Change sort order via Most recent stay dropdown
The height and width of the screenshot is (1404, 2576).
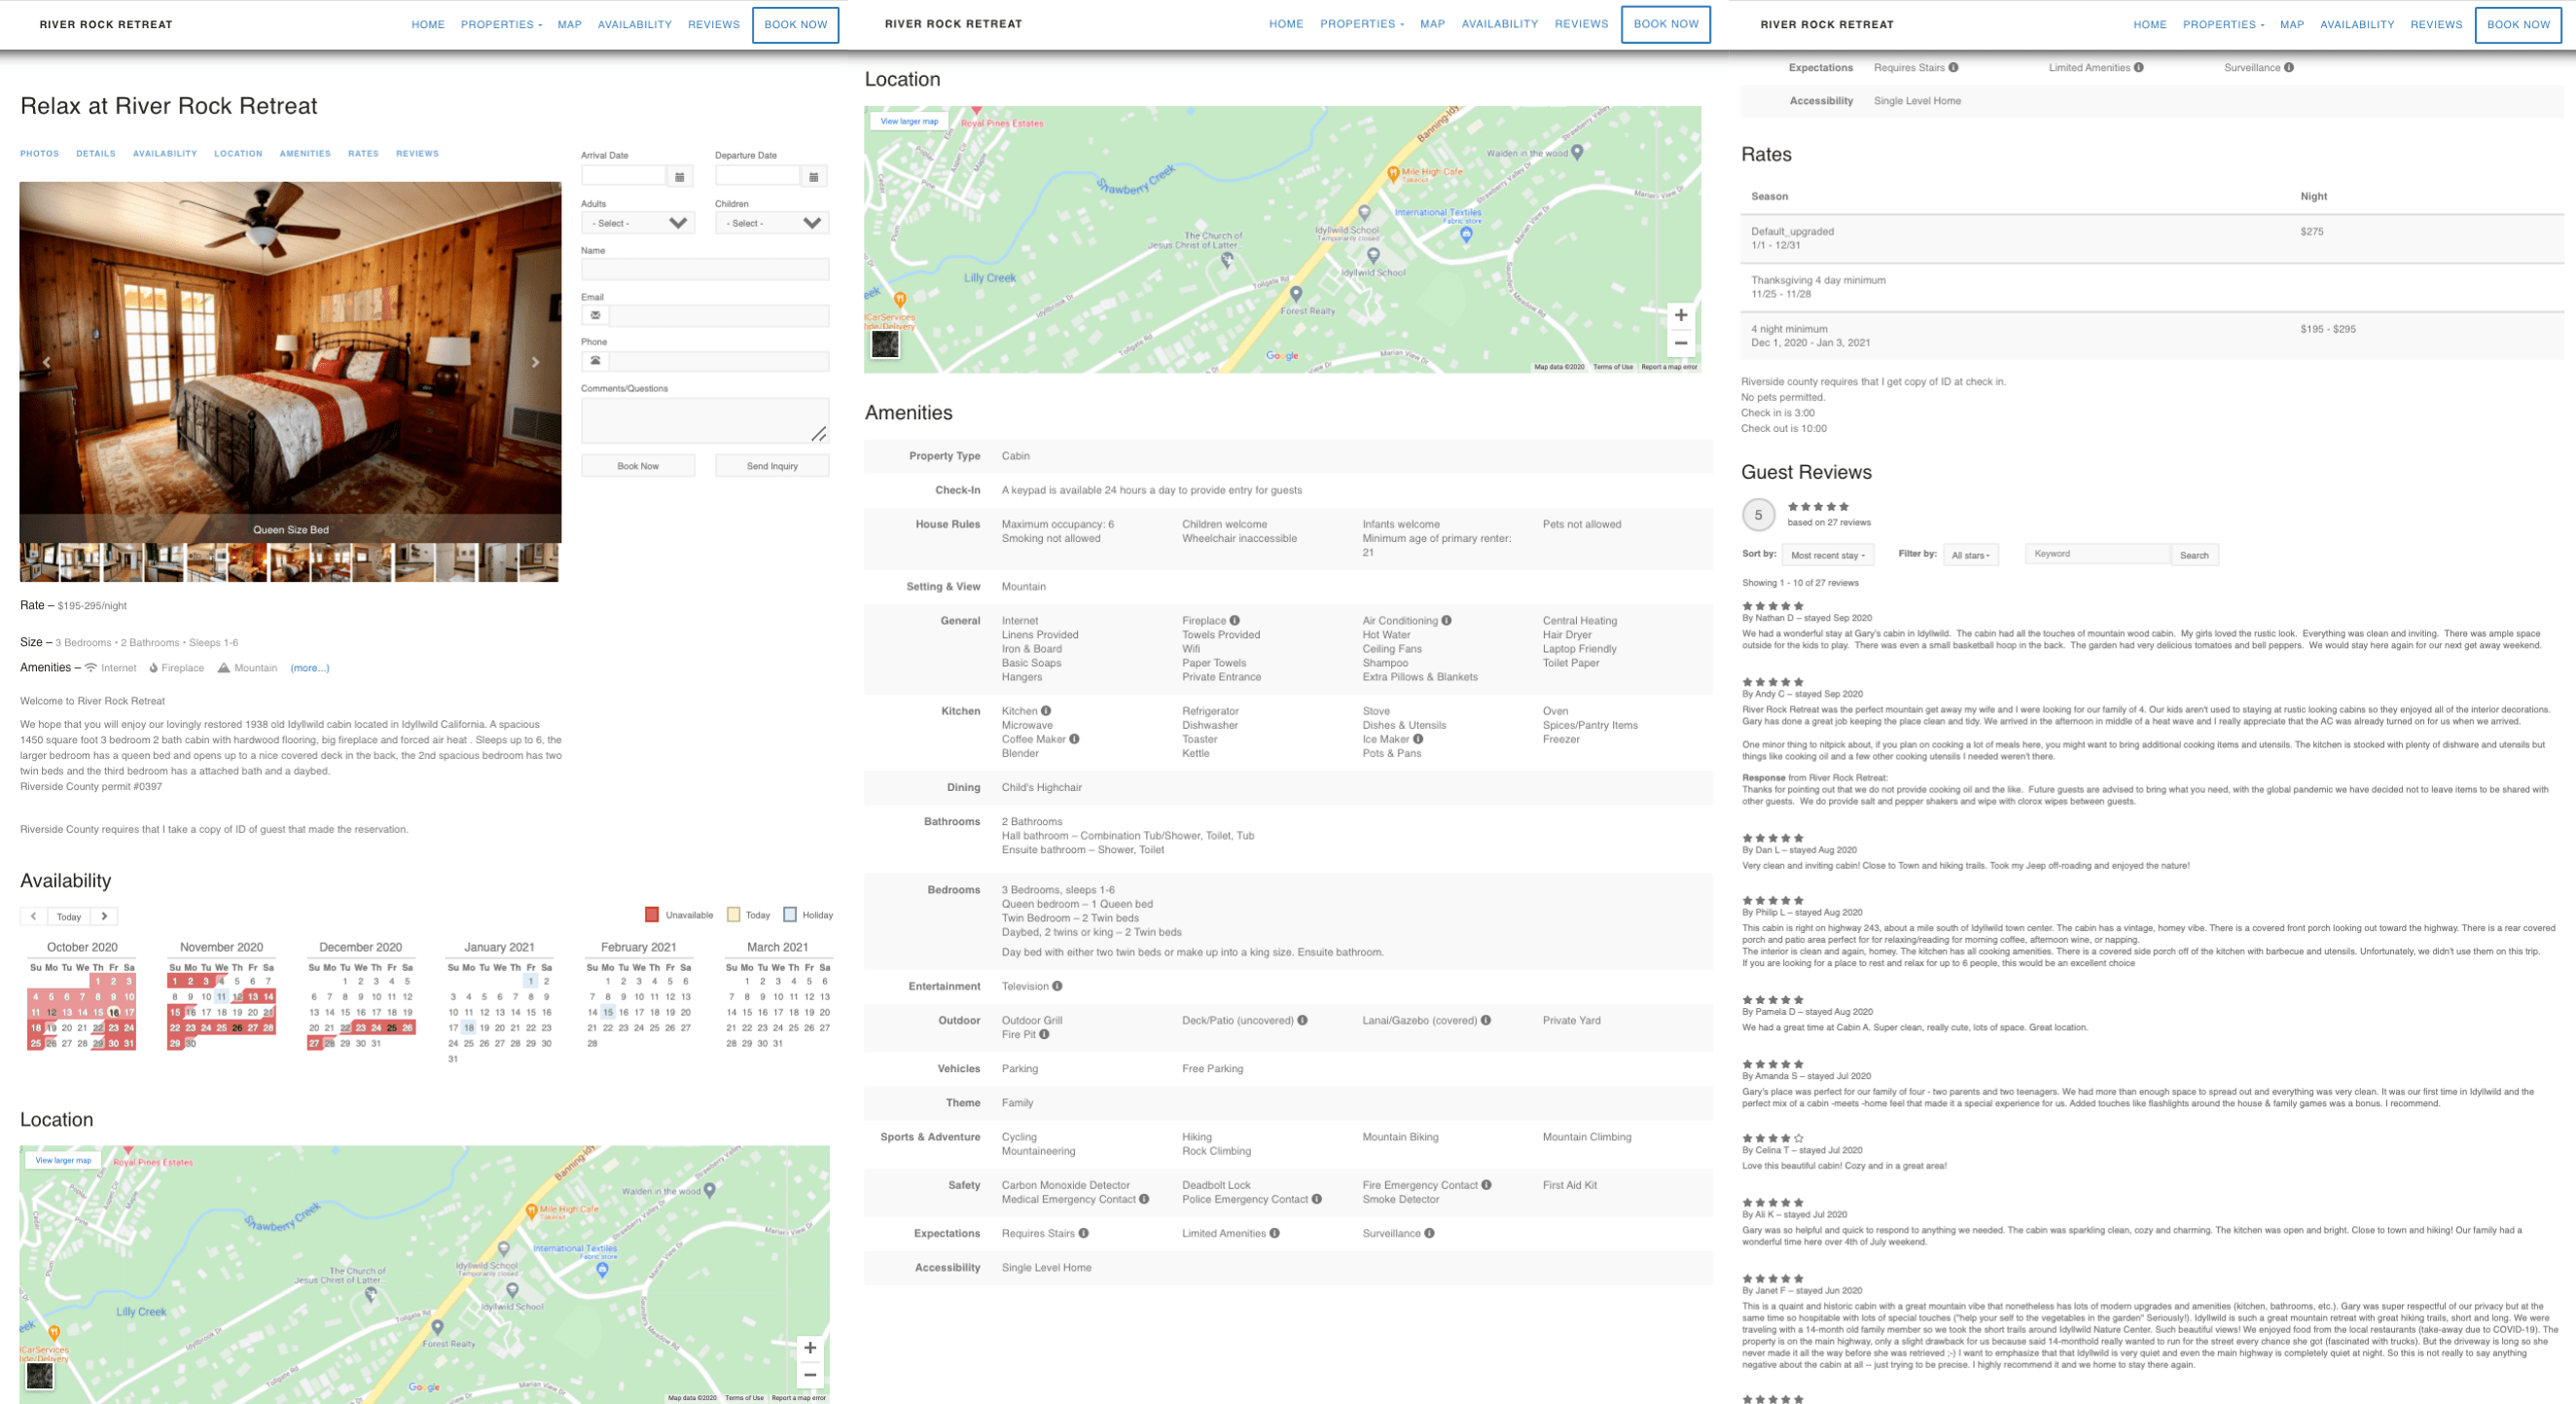(x=1828, y=554)
